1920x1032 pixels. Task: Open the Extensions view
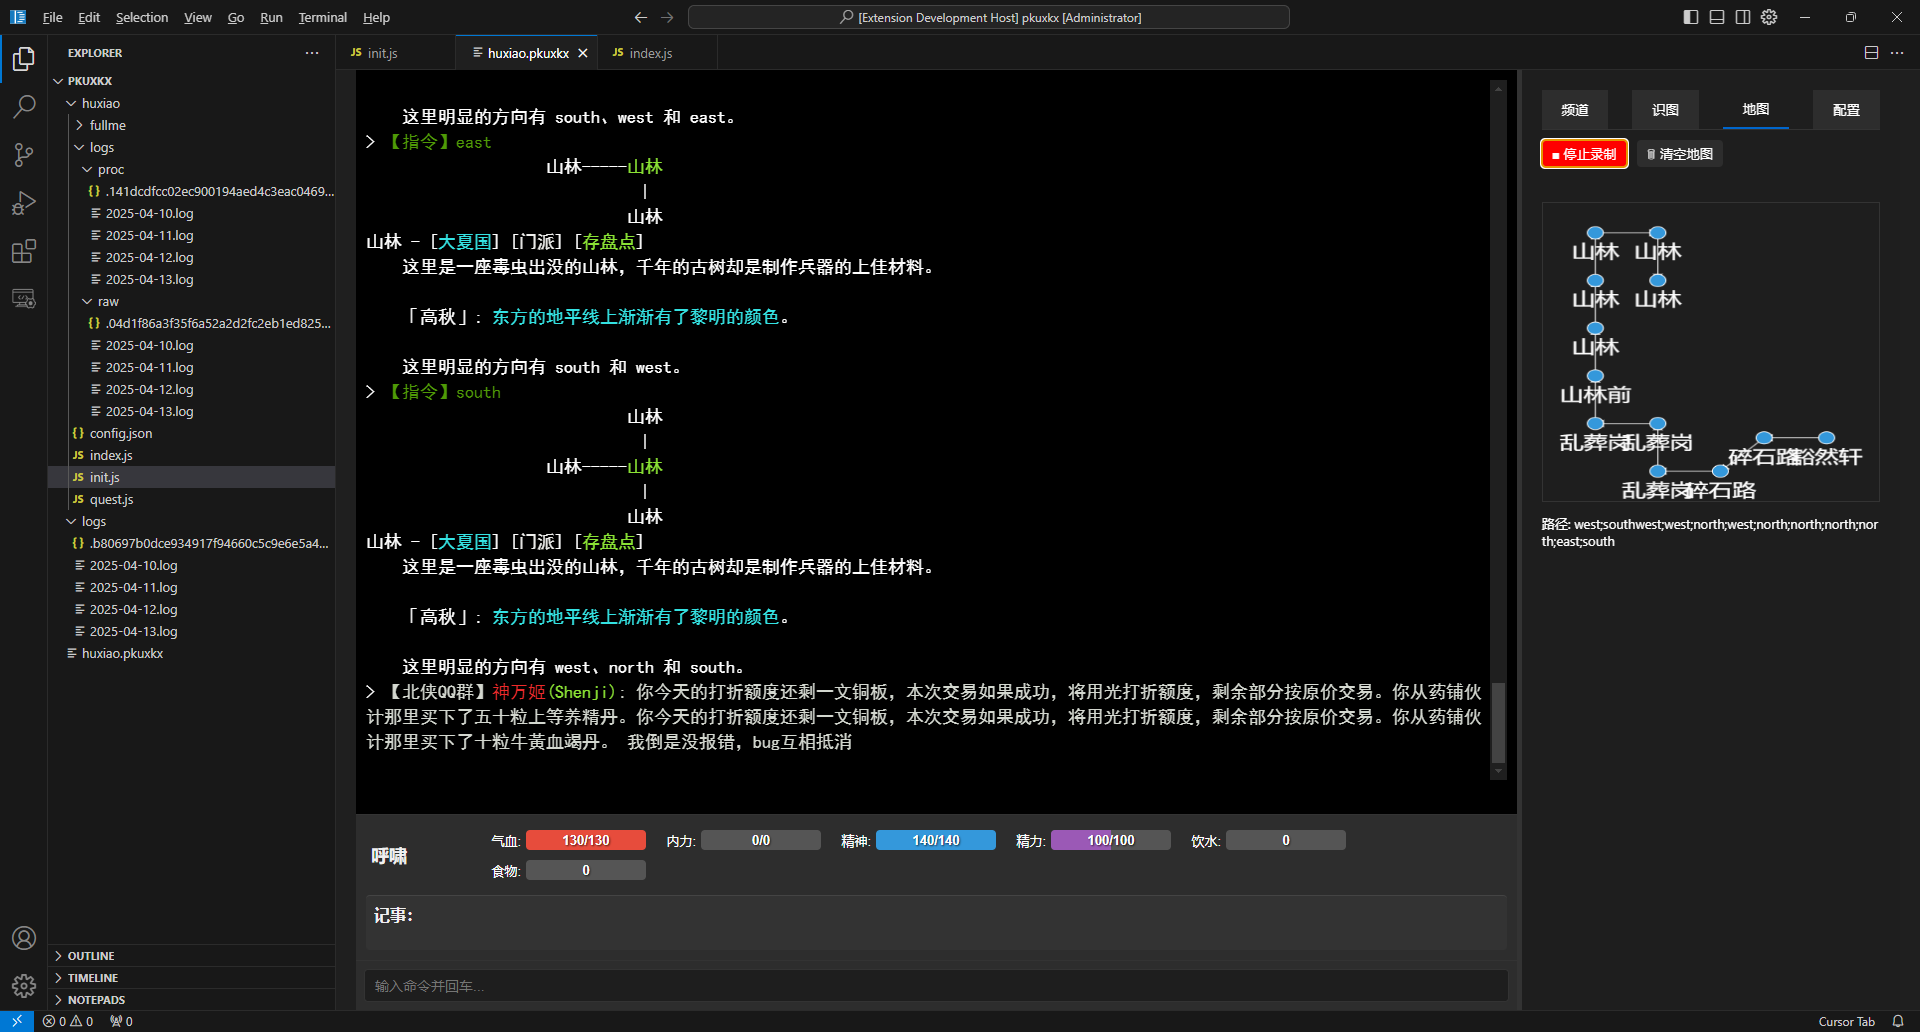point(24,251)
